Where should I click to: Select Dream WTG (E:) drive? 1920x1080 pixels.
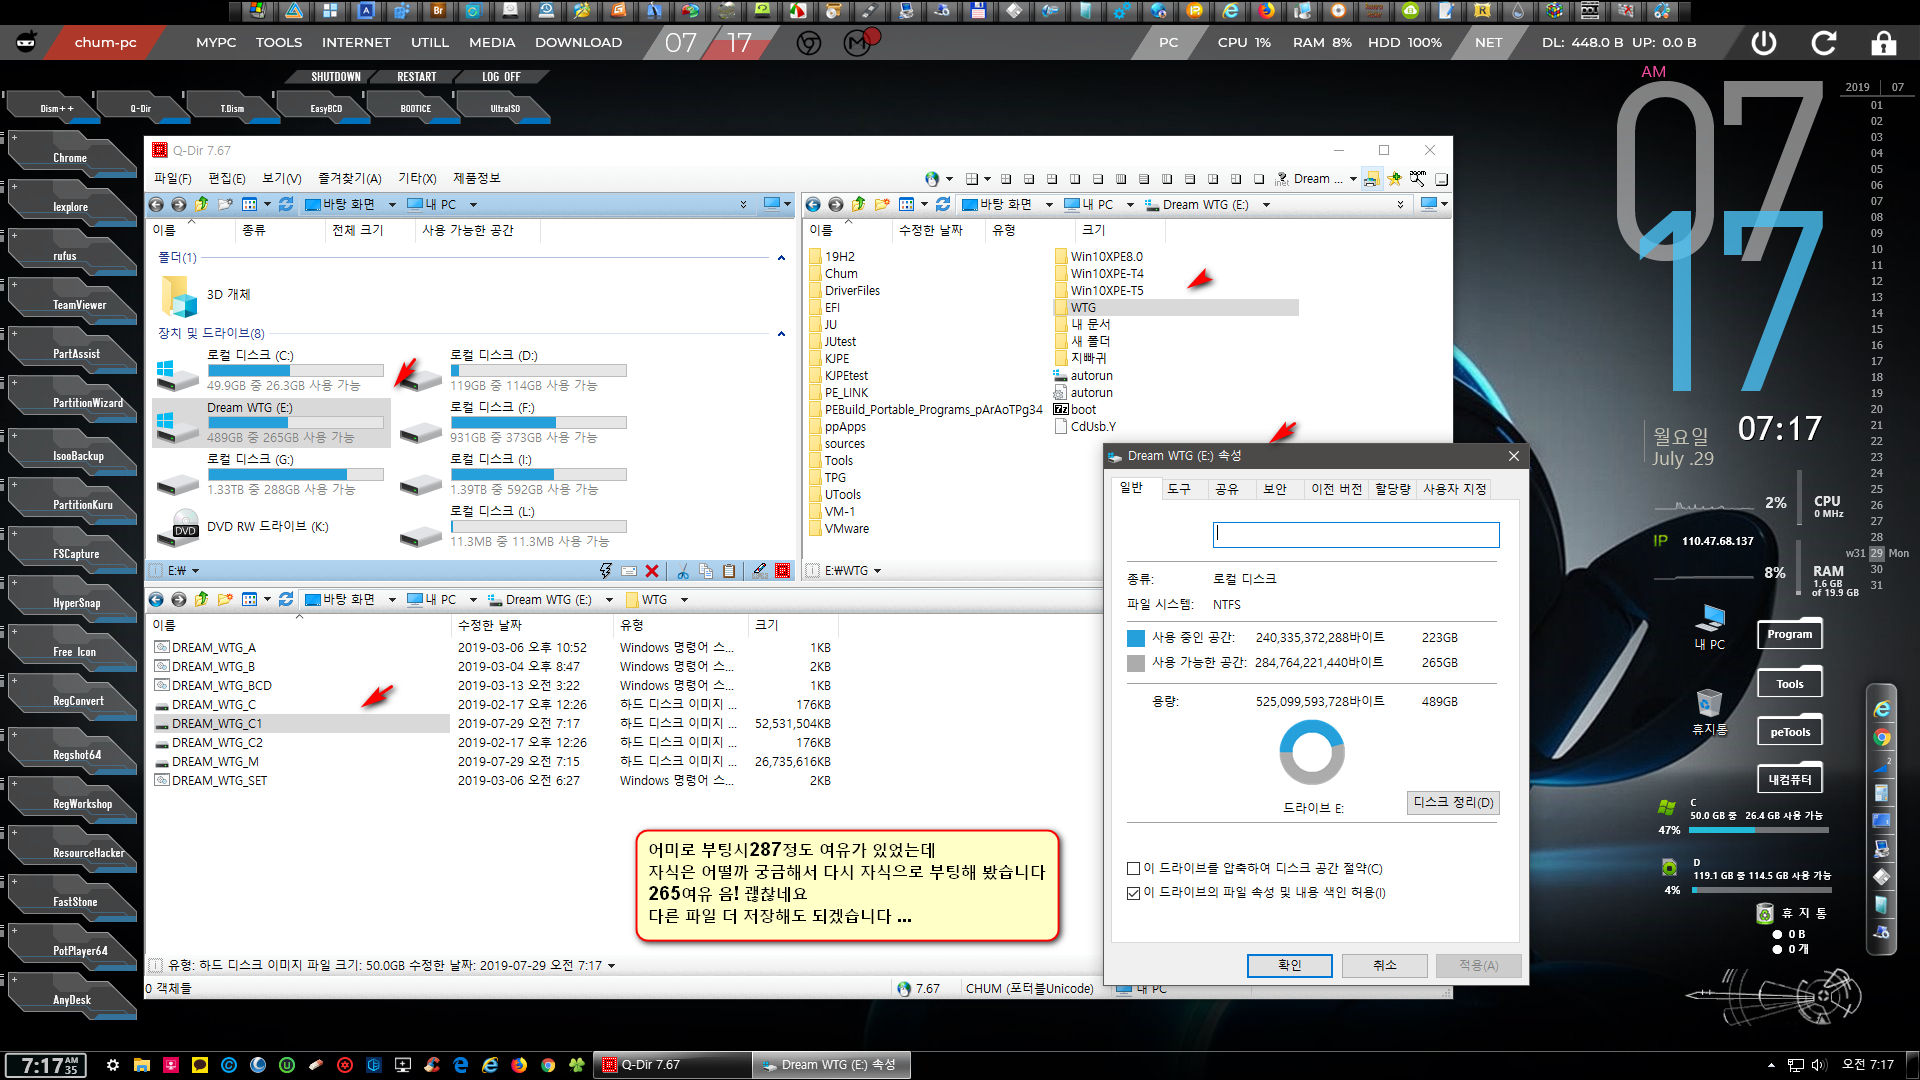pos(271,422)
